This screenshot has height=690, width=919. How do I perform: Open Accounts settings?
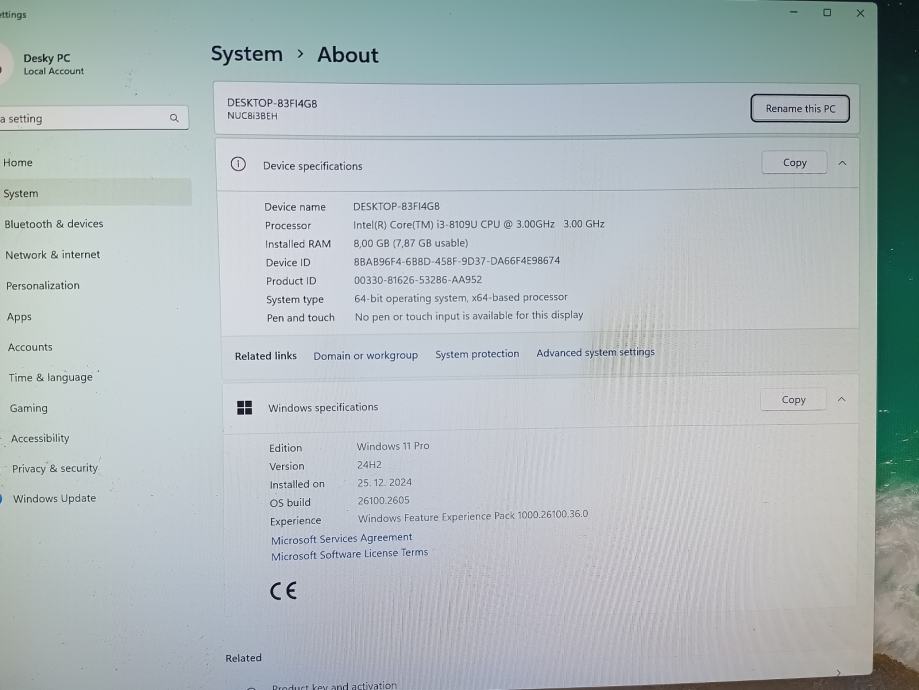point(30,347)
